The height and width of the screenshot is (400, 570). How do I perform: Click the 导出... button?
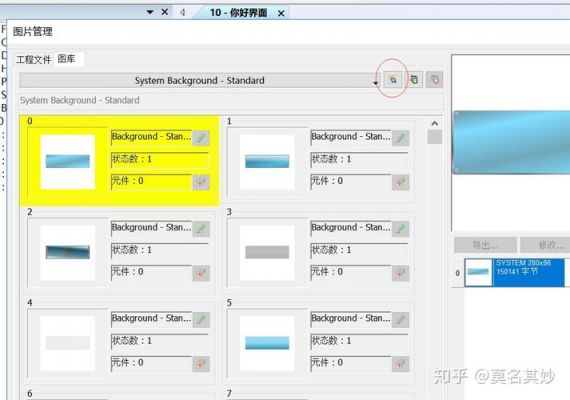[x=485, y=245]
